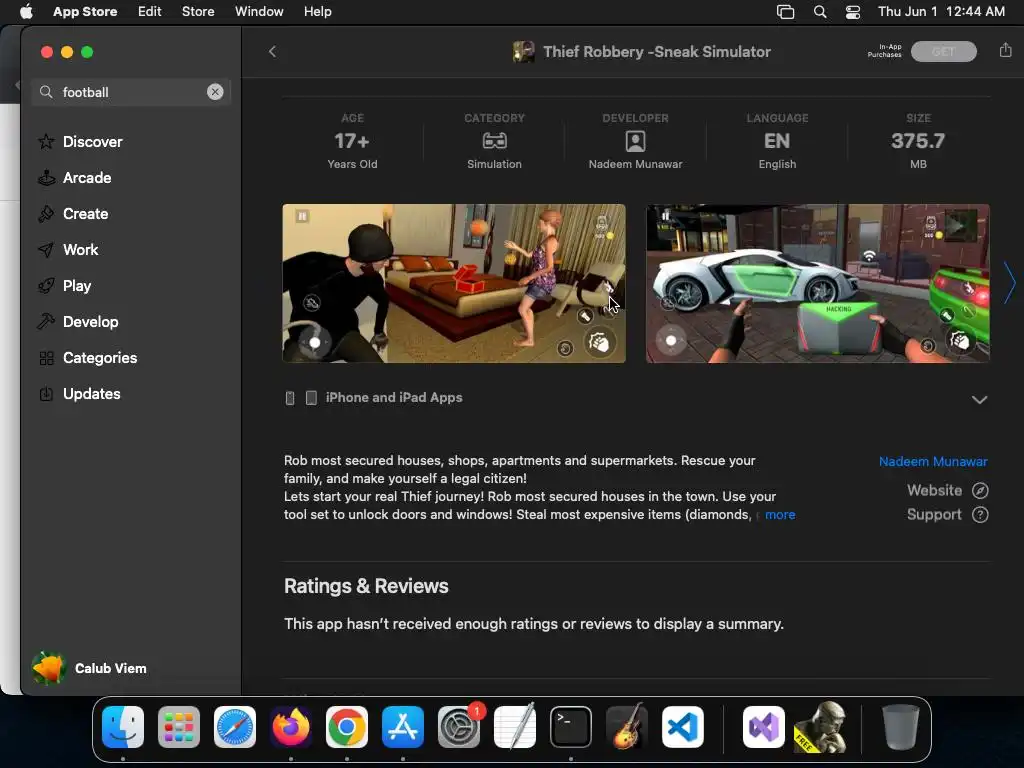
Task: Go back with the back chevron
Action: tap(272, 52)
